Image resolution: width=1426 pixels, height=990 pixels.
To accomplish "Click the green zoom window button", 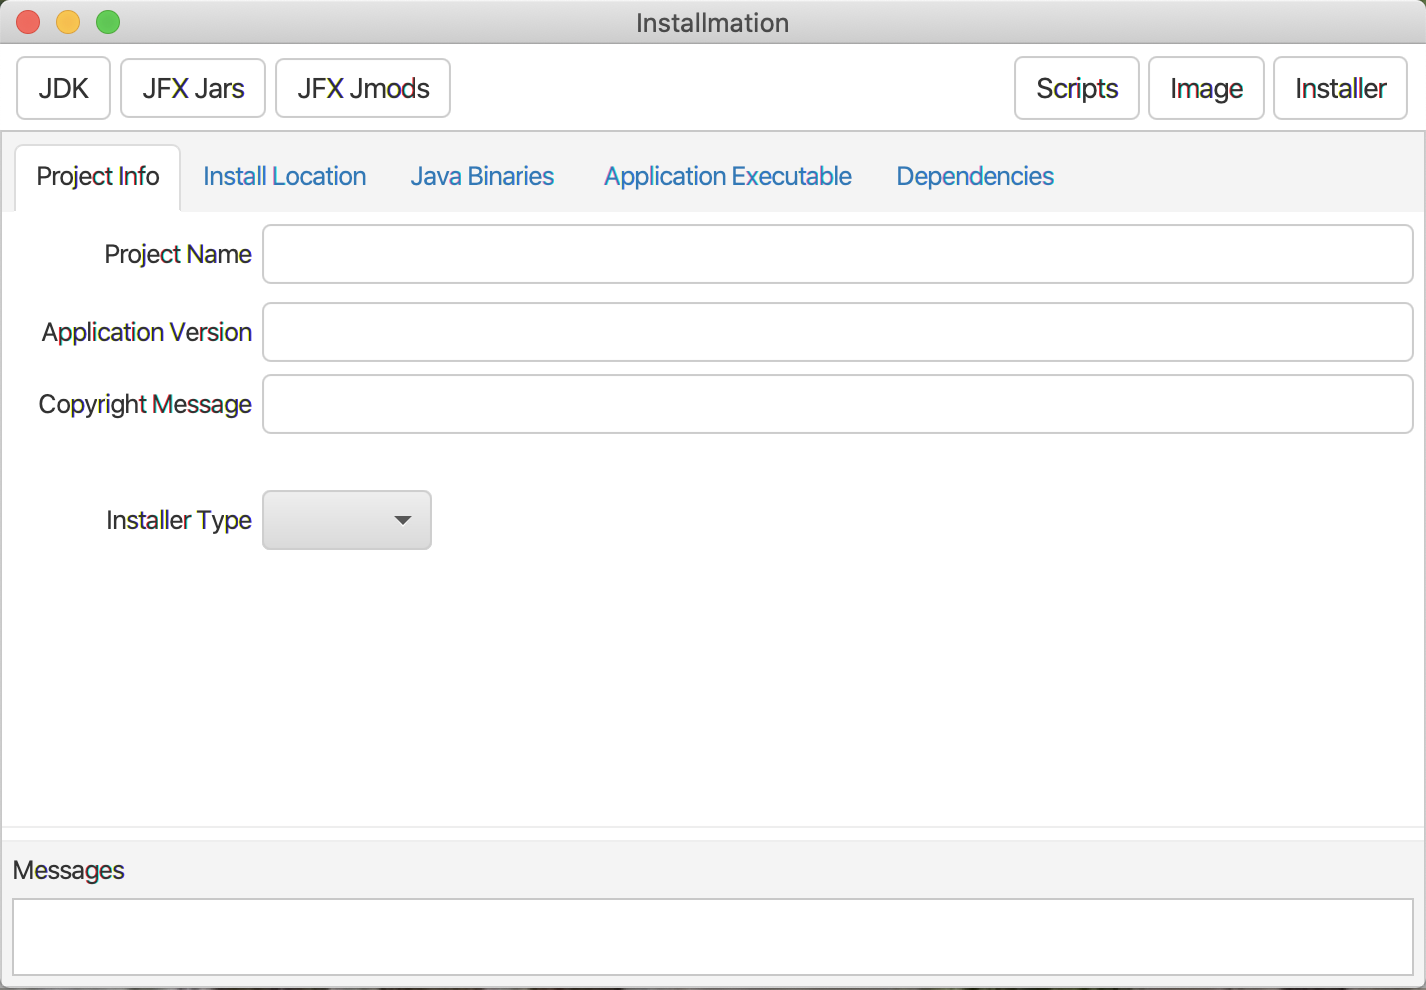I will coord(107,22).
